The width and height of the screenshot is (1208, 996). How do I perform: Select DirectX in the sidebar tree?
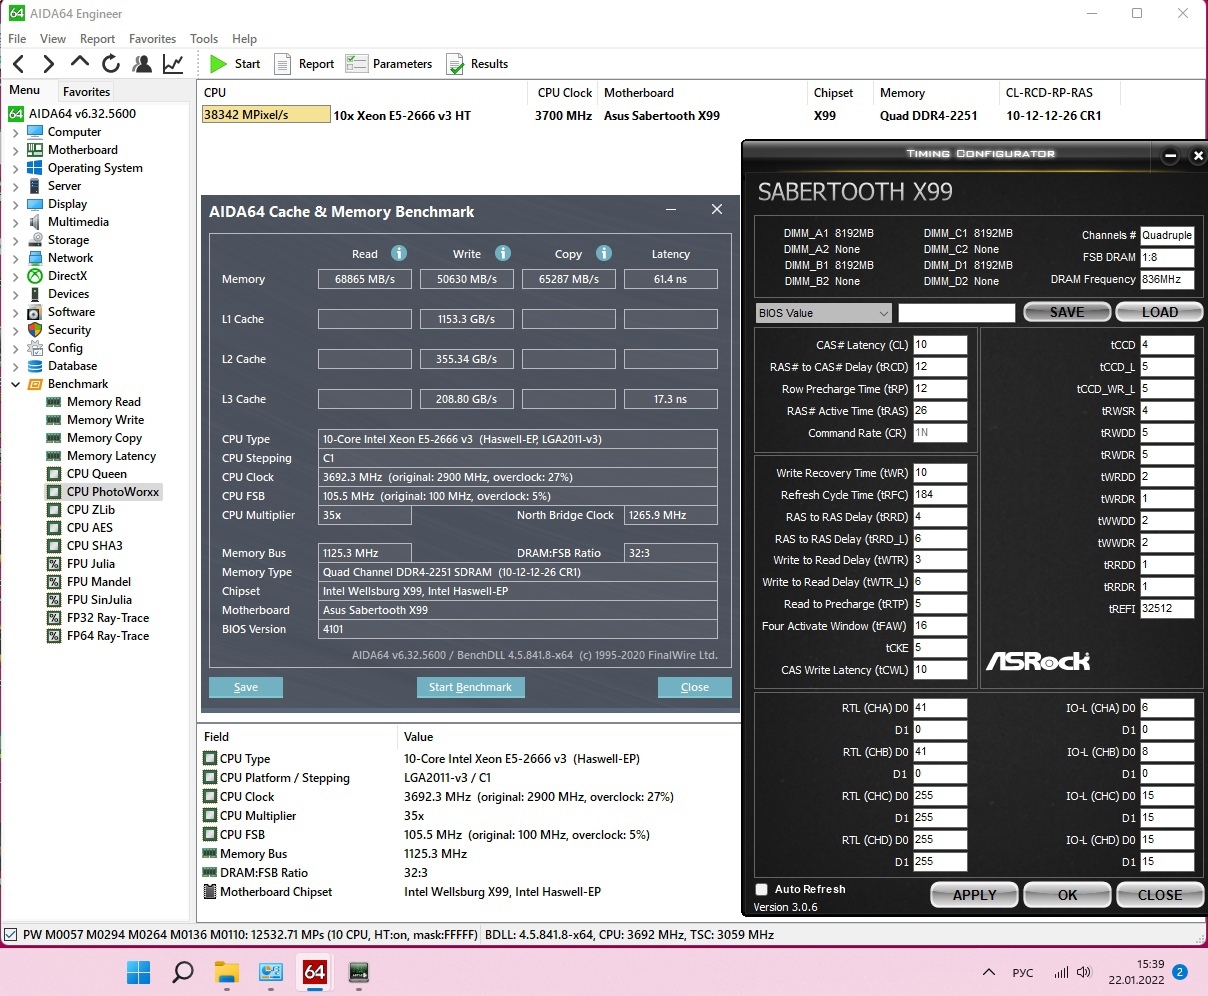[x=67, y=276]
